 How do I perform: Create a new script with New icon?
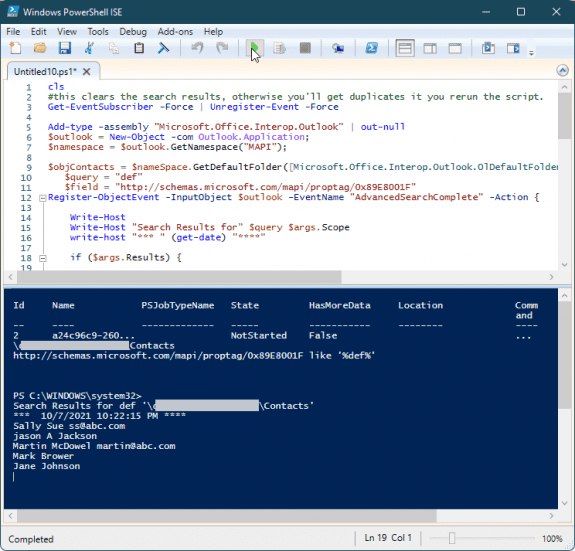tap(15, 48)
